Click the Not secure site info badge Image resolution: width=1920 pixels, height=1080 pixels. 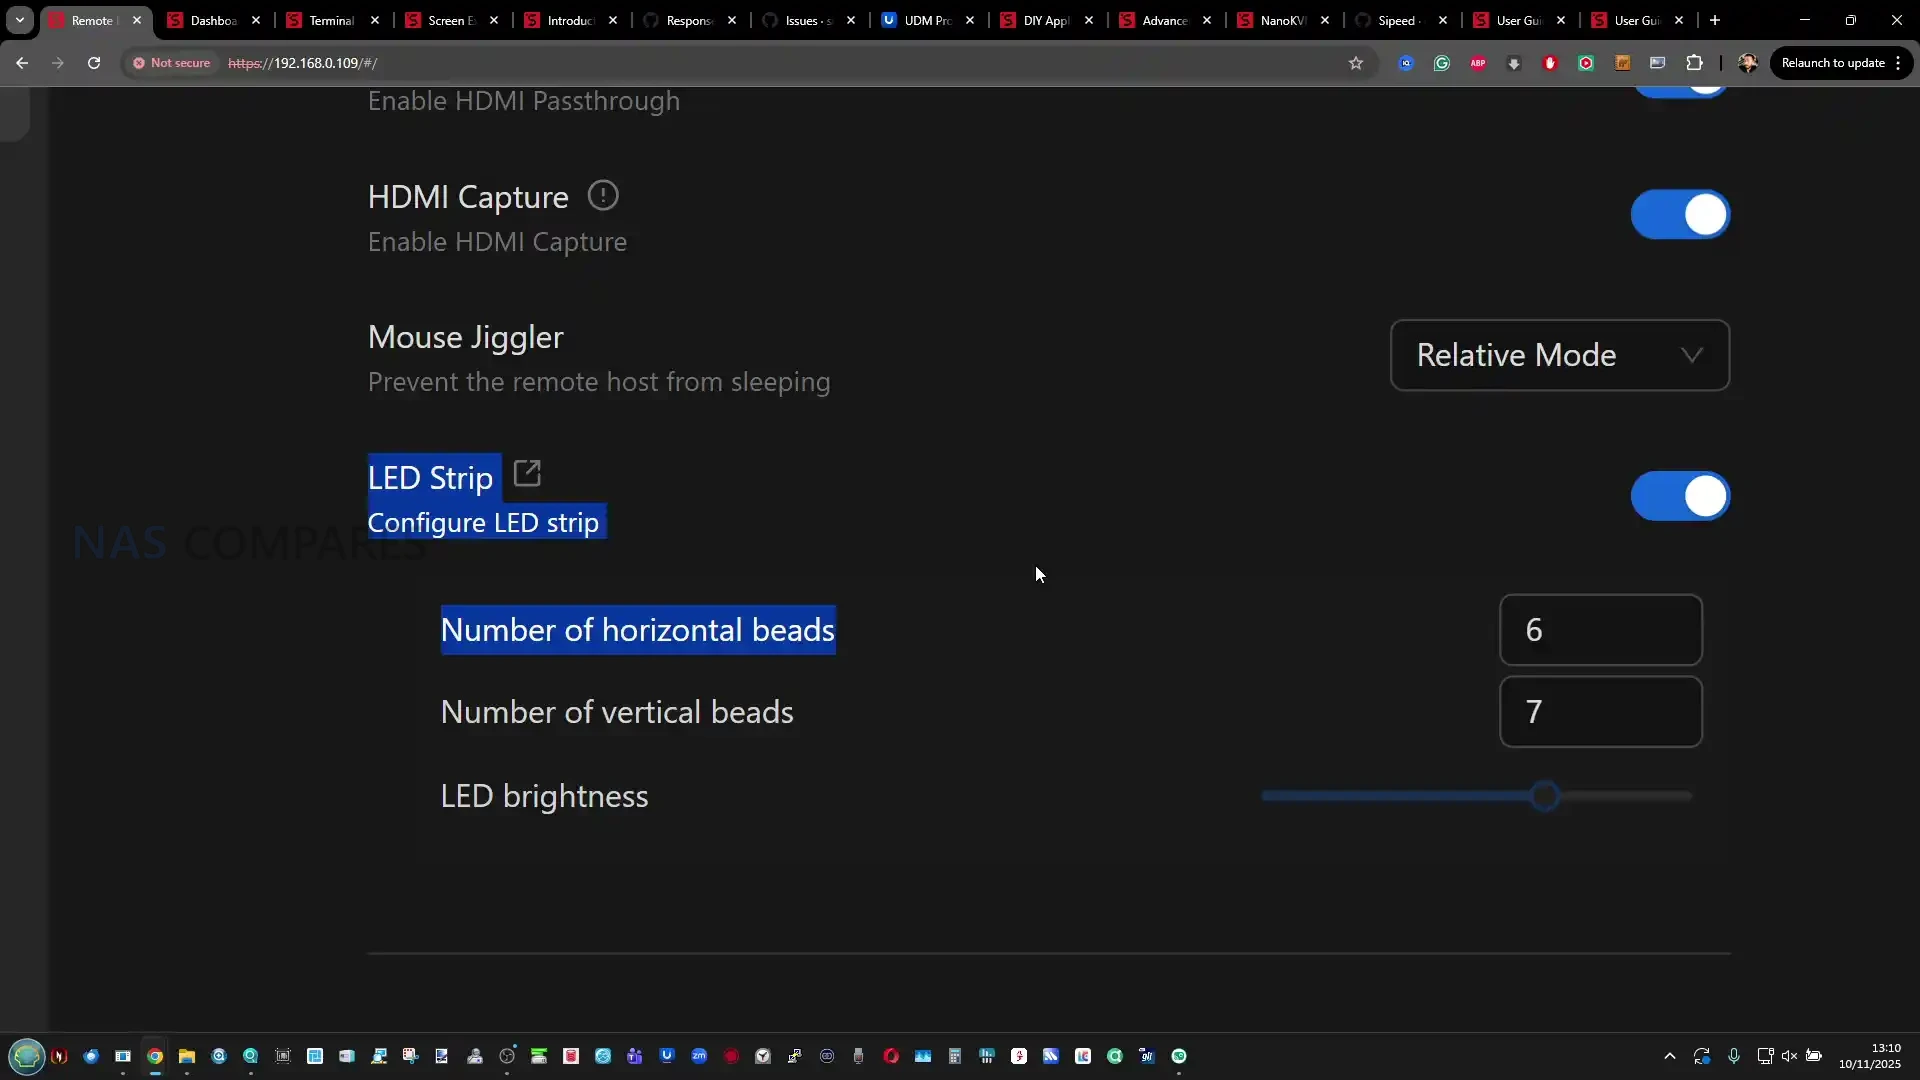pos(172,63)
